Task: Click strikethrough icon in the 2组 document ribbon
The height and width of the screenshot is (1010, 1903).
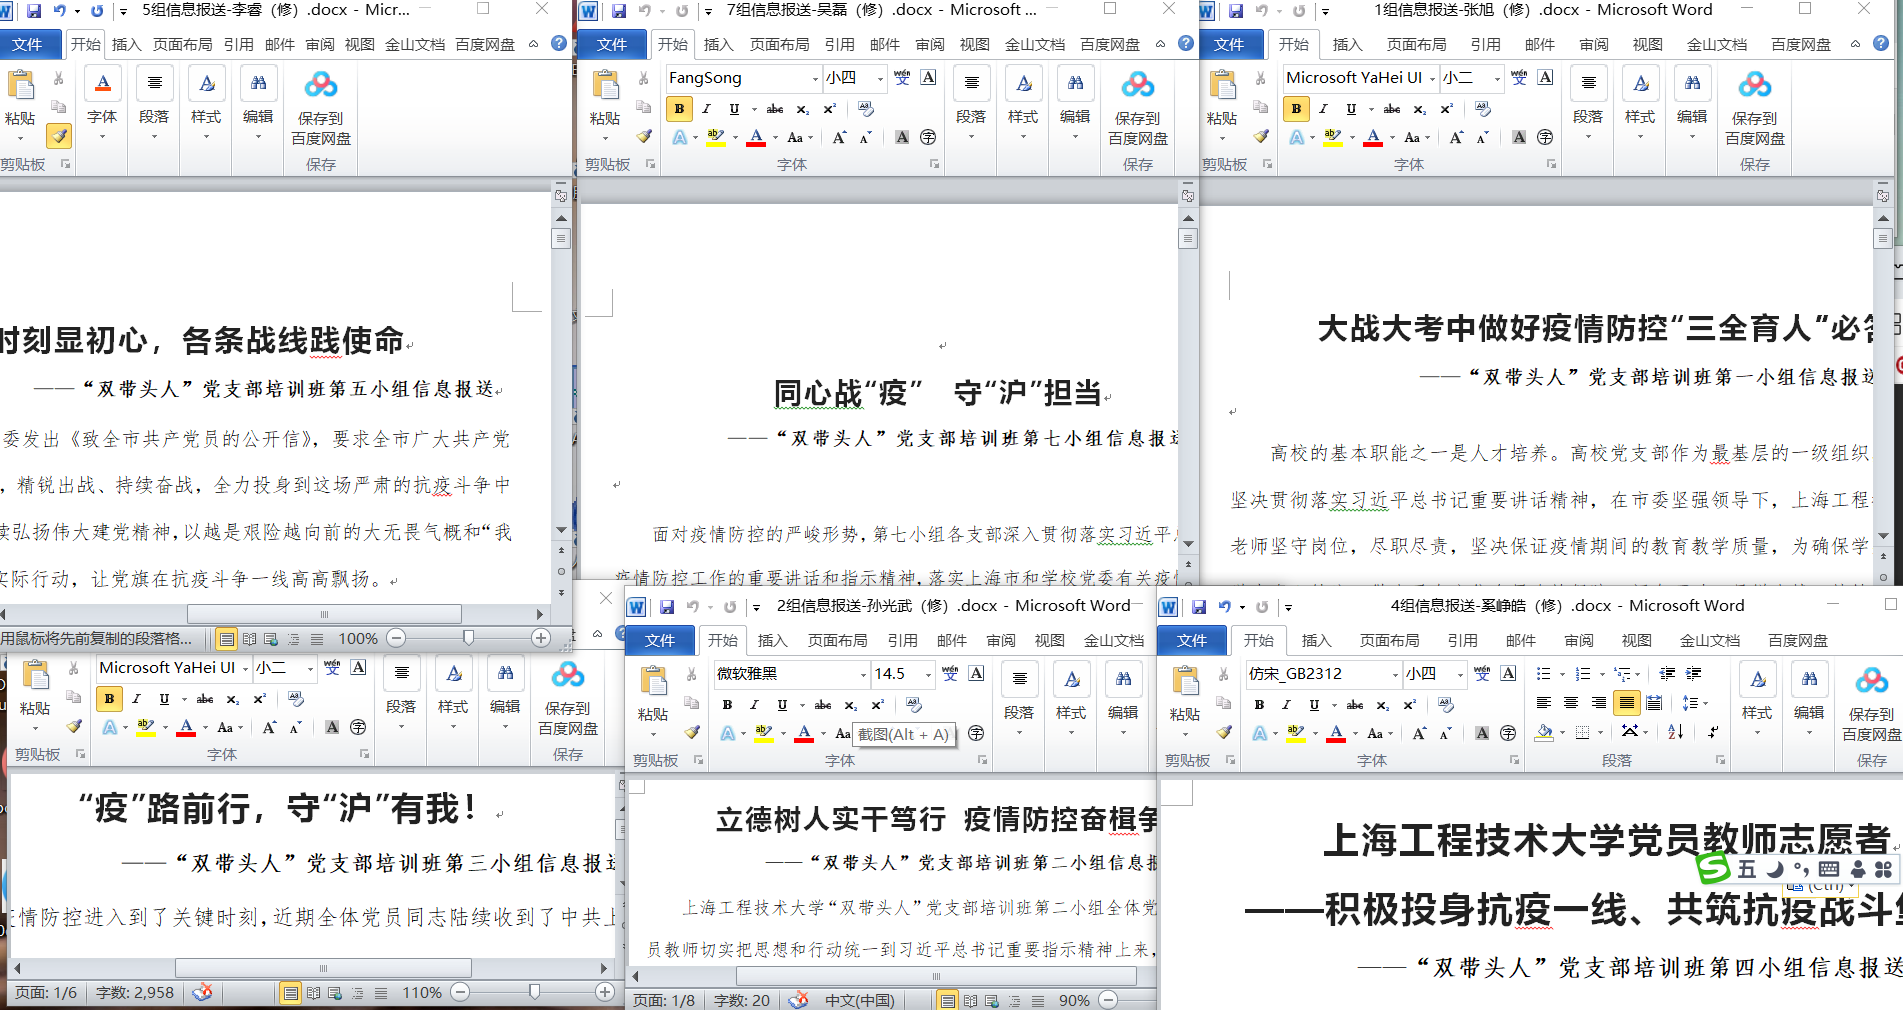Action: click(x=823, y=705)
